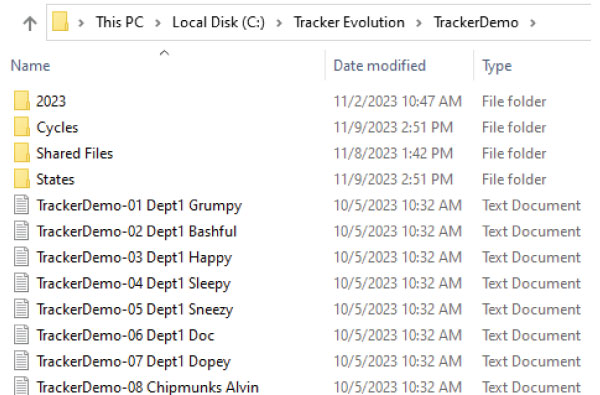Click the date modified of the Bashful file
This screenshot has height=395, width=600.
coord(398,232)
